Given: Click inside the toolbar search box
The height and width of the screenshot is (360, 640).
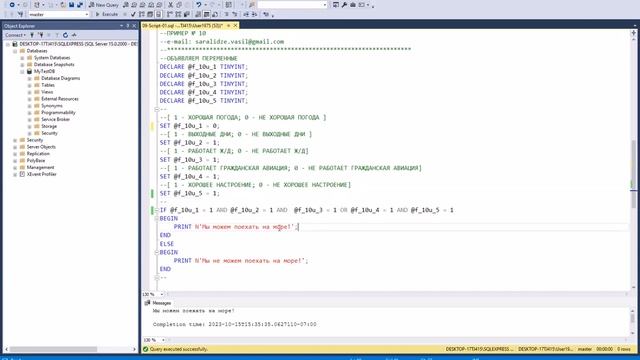Looking at the screenshot, I should click(292, 5).
